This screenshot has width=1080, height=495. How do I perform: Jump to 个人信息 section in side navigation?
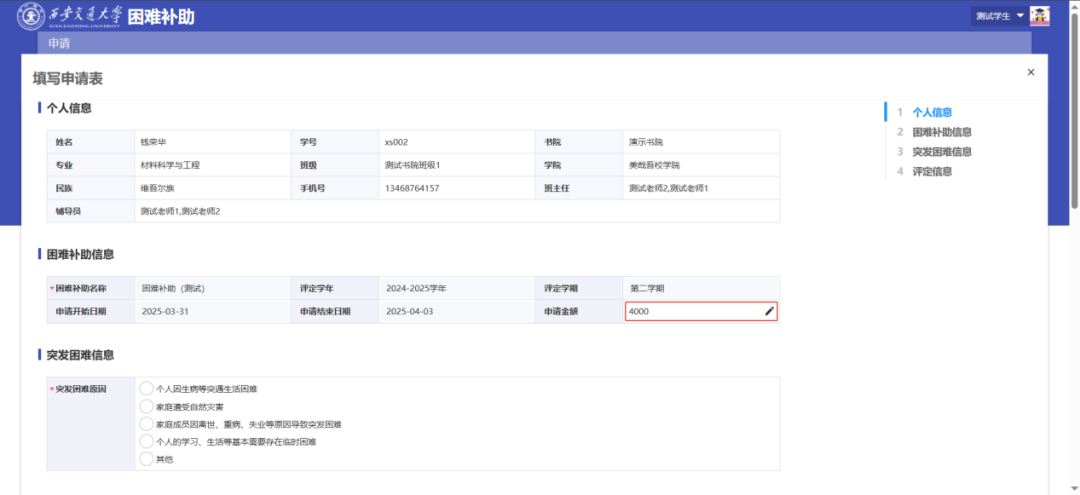click(x=931, y=112)
